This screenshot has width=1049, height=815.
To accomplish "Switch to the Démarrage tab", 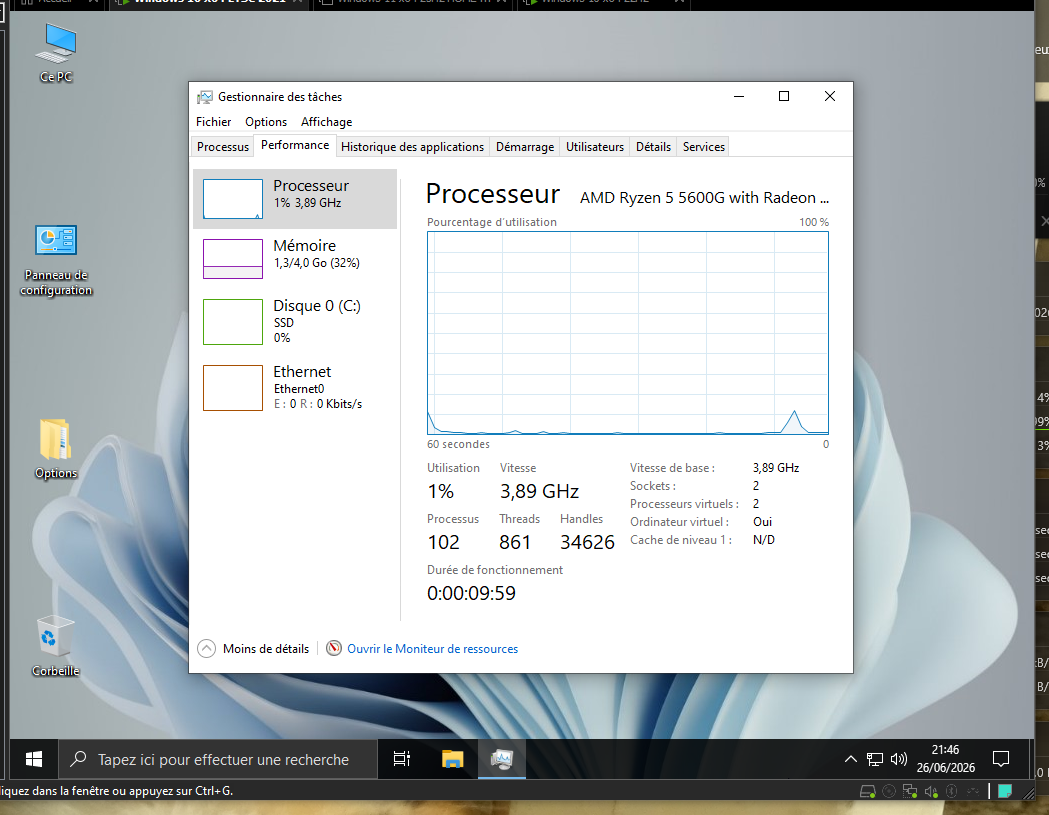I will [524, 147].
